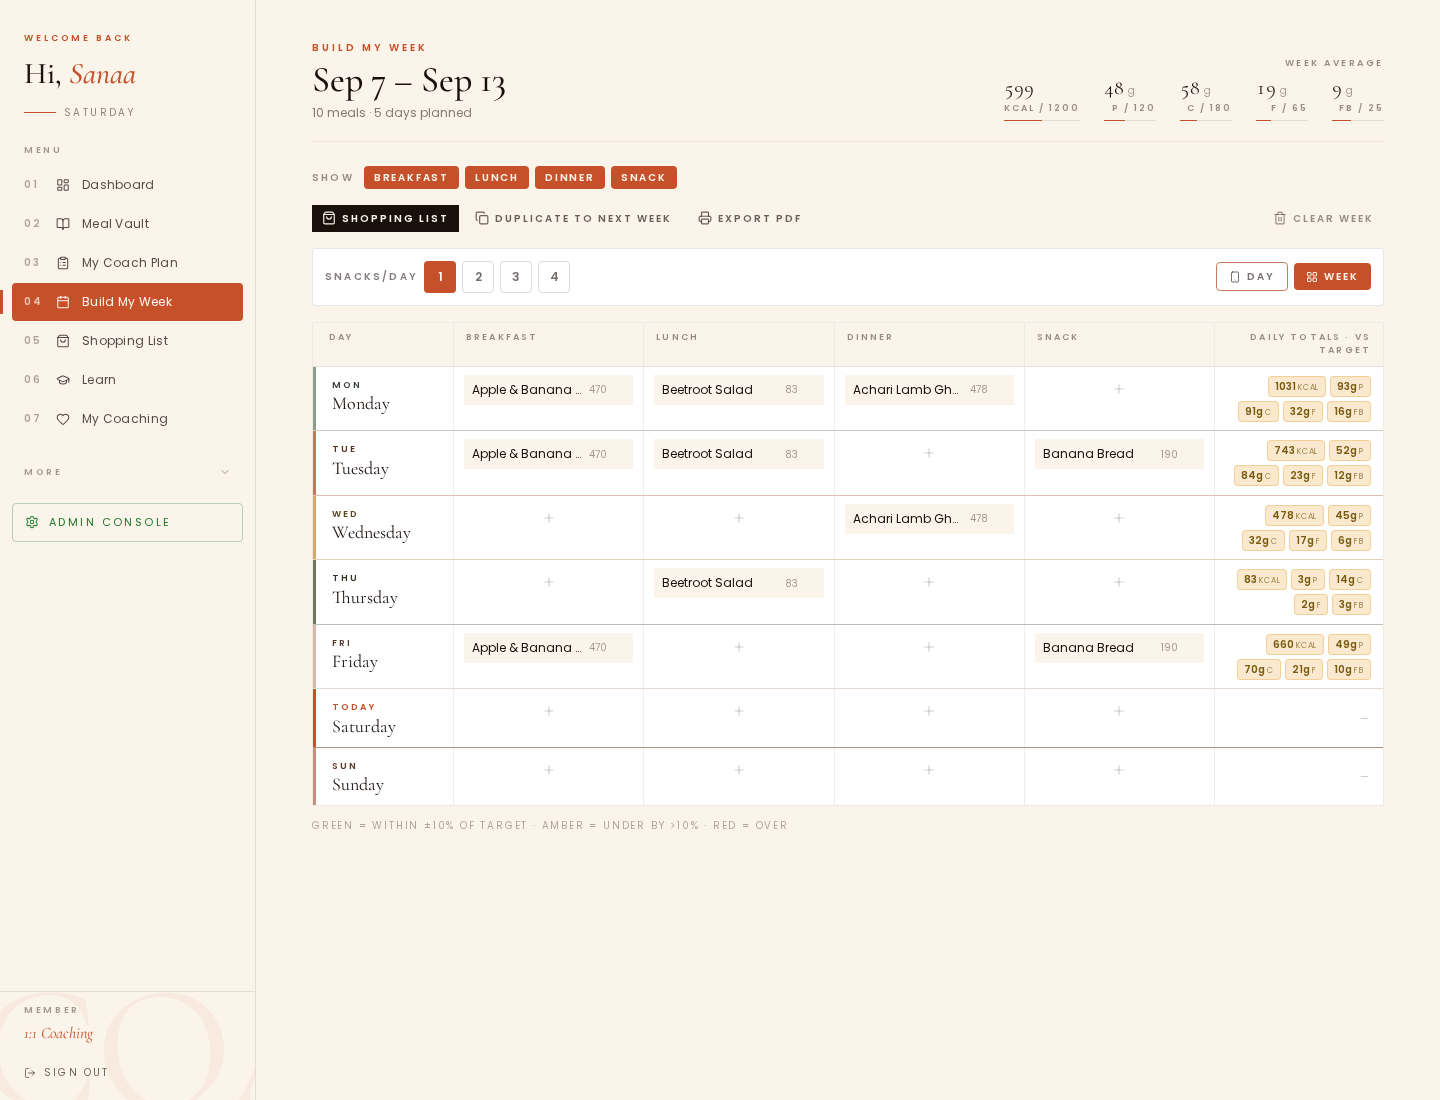The height and width of the screenshot is (1100, 1440).
Task: Click the Export PDF printer icon
Action: [x=705, y=218]
